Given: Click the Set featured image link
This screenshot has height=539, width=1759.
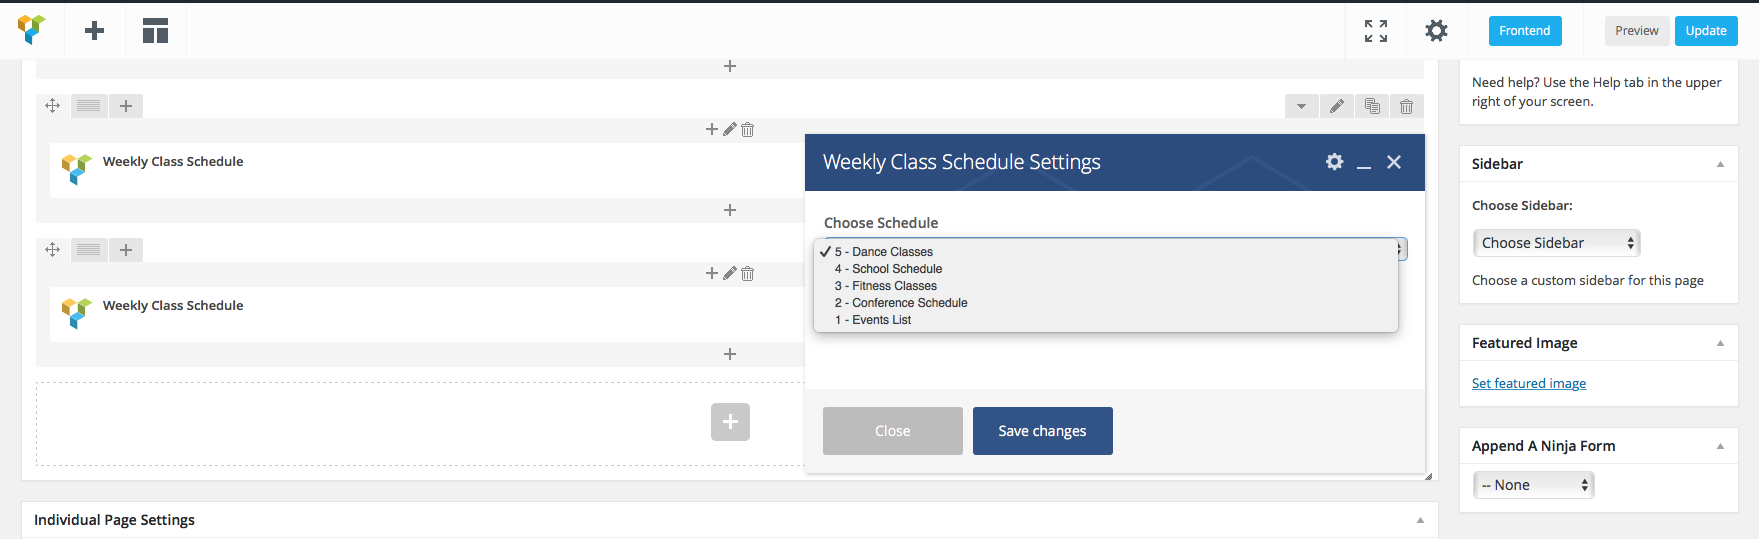Looking at the screenshot, I should pos(1528,383).
